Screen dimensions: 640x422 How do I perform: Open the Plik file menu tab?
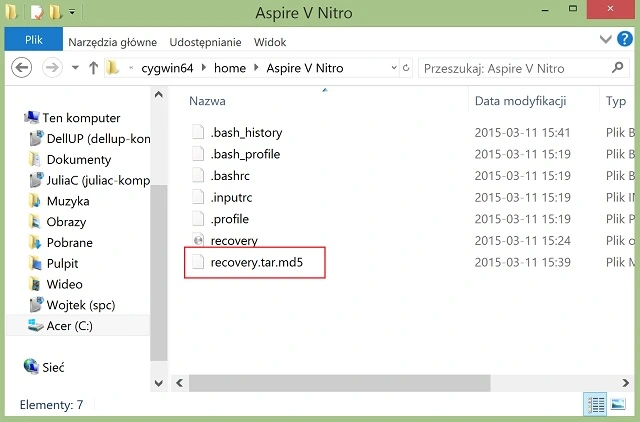pos(33,40)
